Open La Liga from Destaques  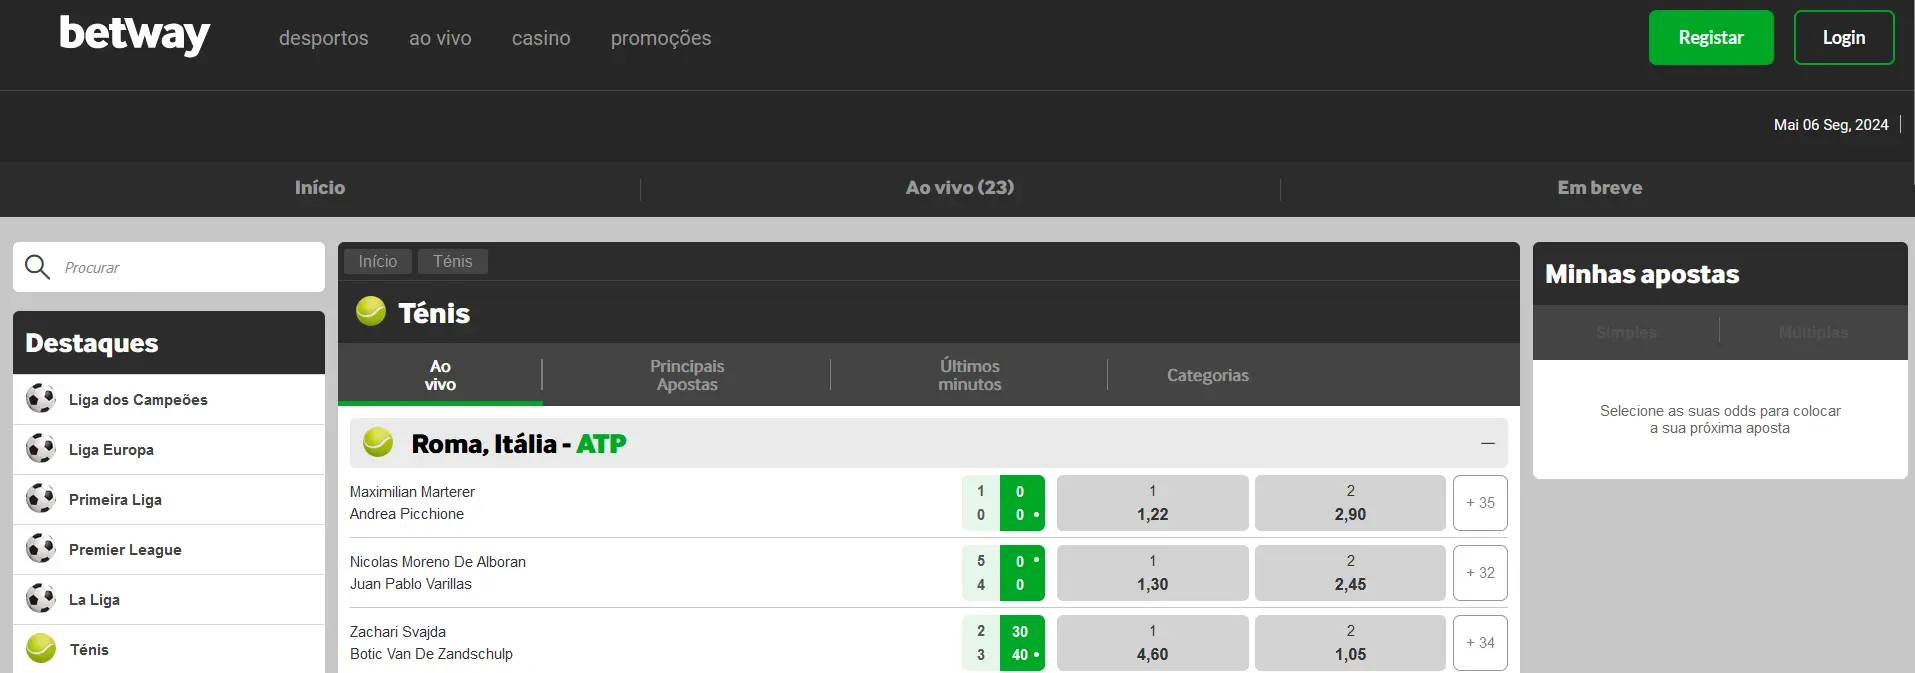(x=169, y=599)
